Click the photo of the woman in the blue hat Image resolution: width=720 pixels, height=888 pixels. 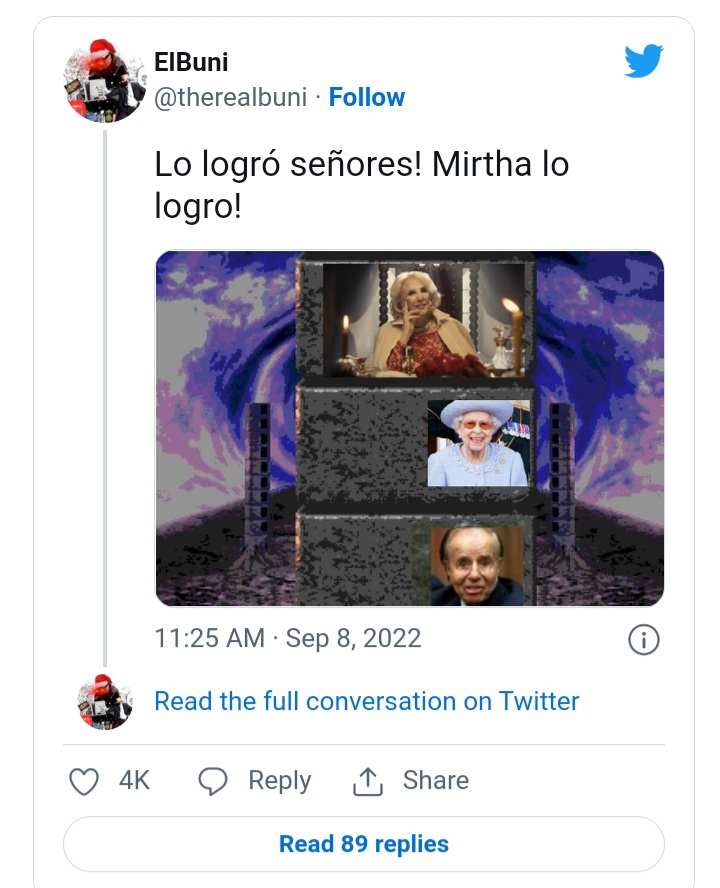coord(477,443)
